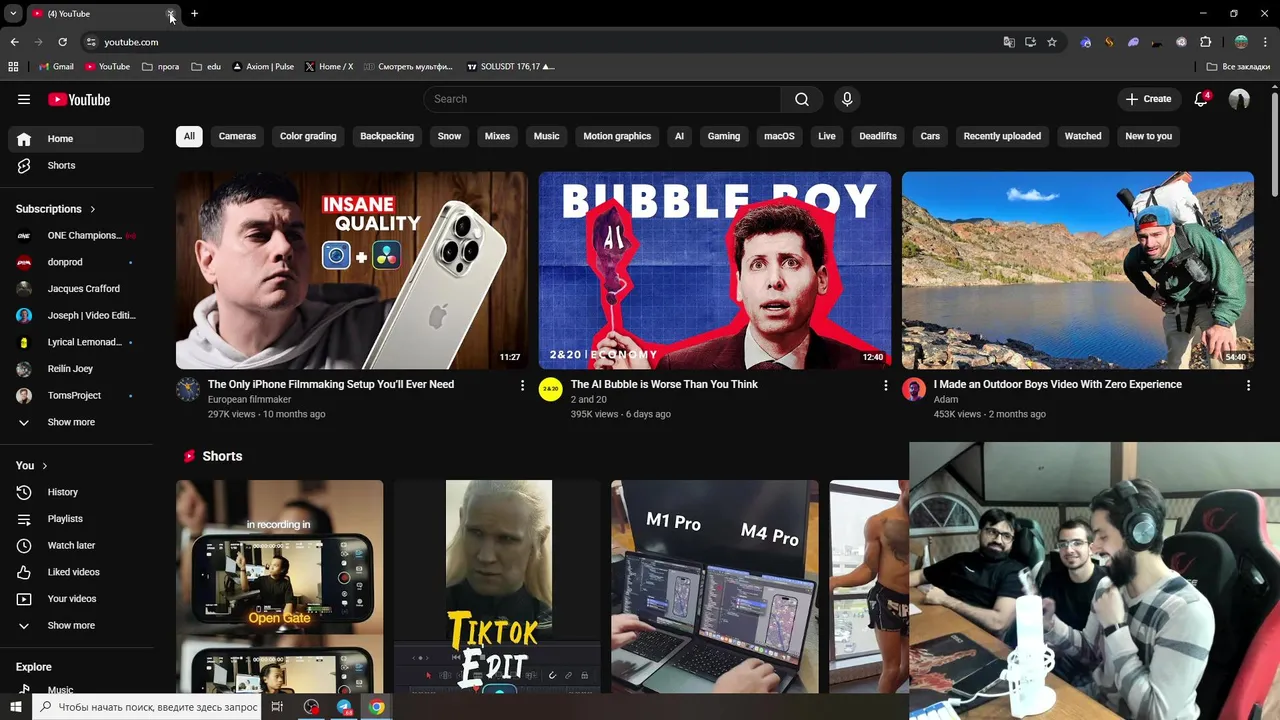Select the Gaming filter chip
Image resolution: width=1280 pixels, height=720 pixels.
[724, 136]
